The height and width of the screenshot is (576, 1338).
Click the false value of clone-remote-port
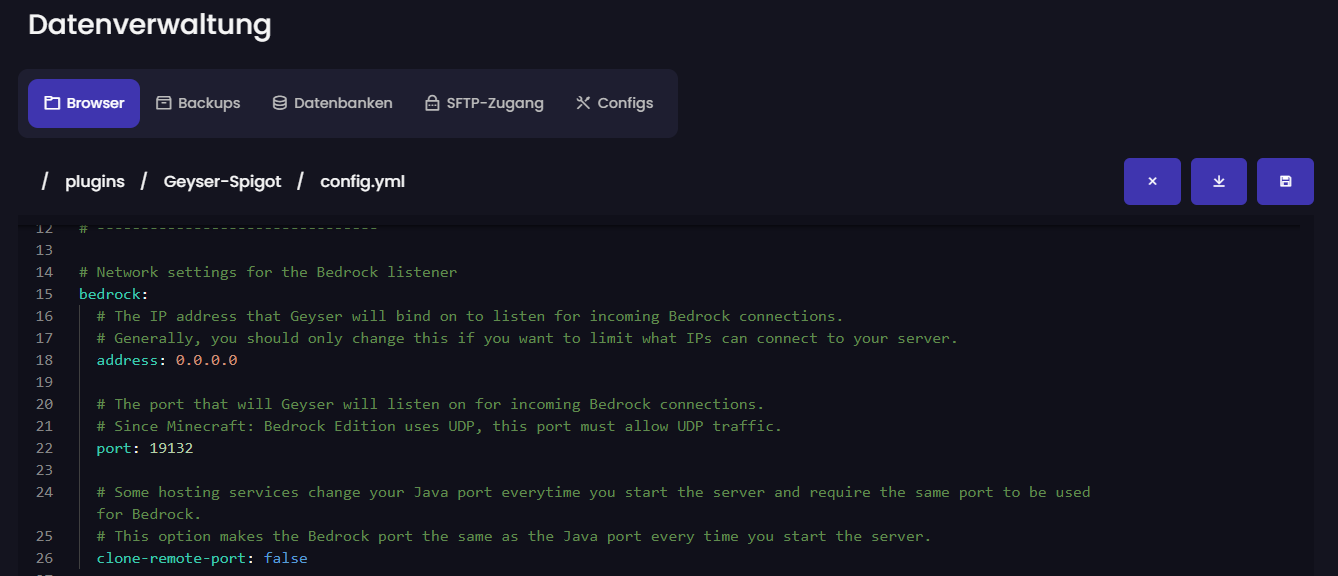click(x=285, y=558)
